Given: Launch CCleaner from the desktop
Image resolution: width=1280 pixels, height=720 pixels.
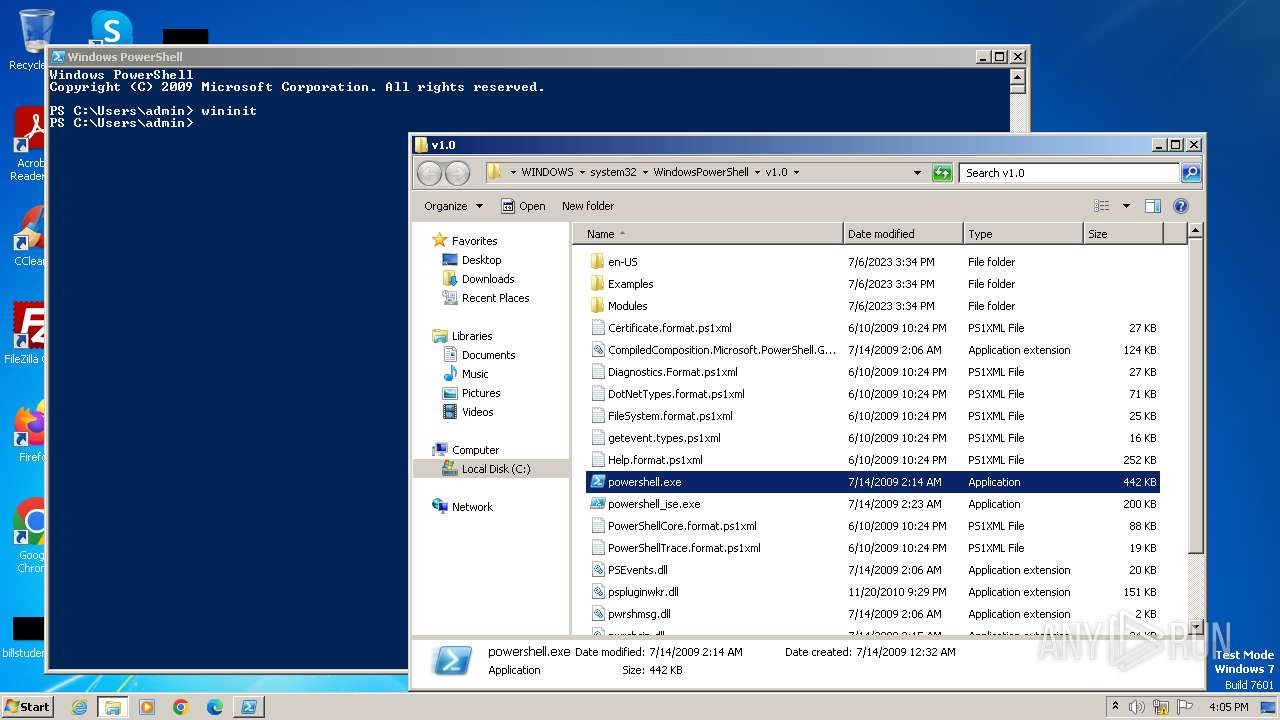Looking at the screenshot, I should point(29,237).
